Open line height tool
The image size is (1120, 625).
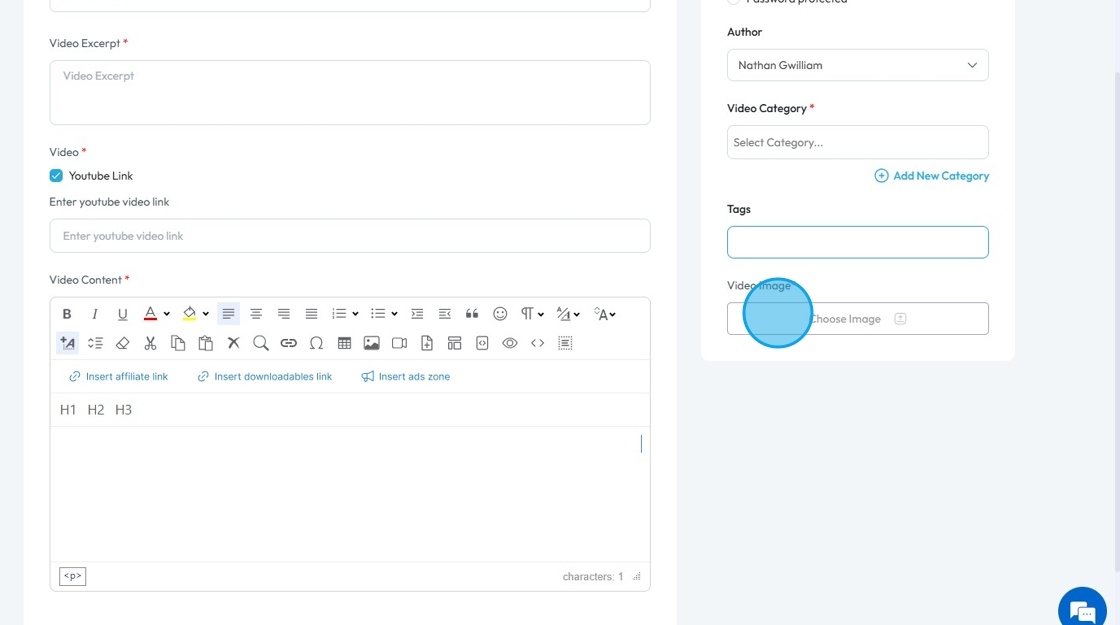[95, 343]
